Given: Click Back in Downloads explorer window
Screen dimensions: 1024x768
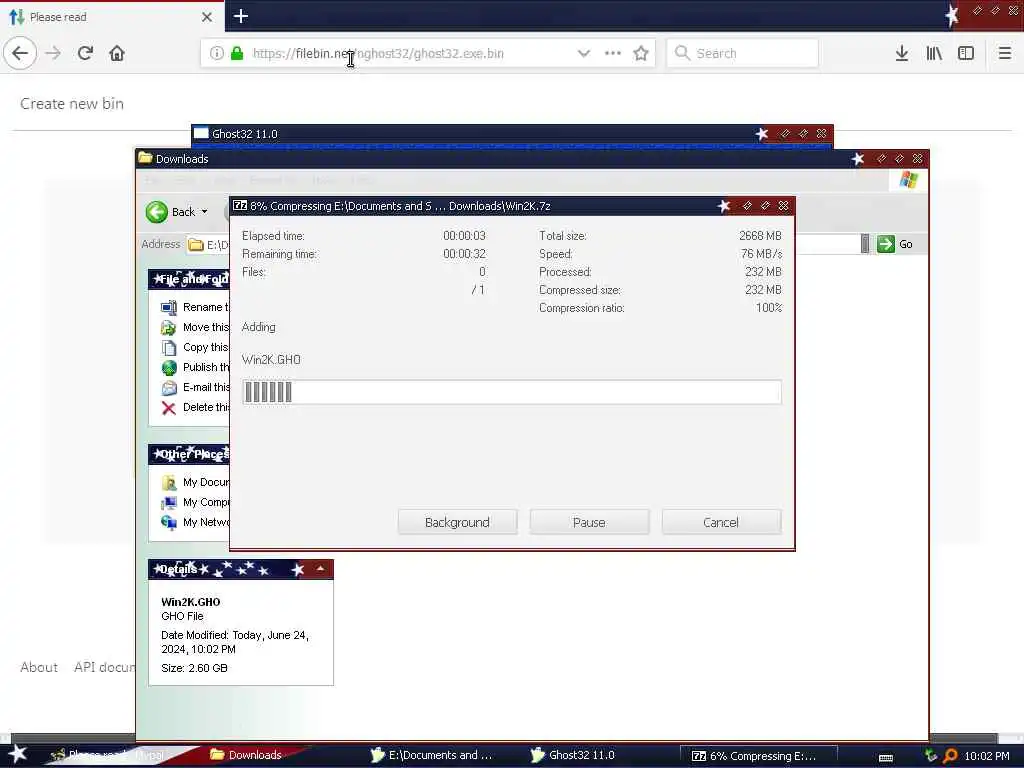Looking at the screenshot, I should tap(170, 212).
